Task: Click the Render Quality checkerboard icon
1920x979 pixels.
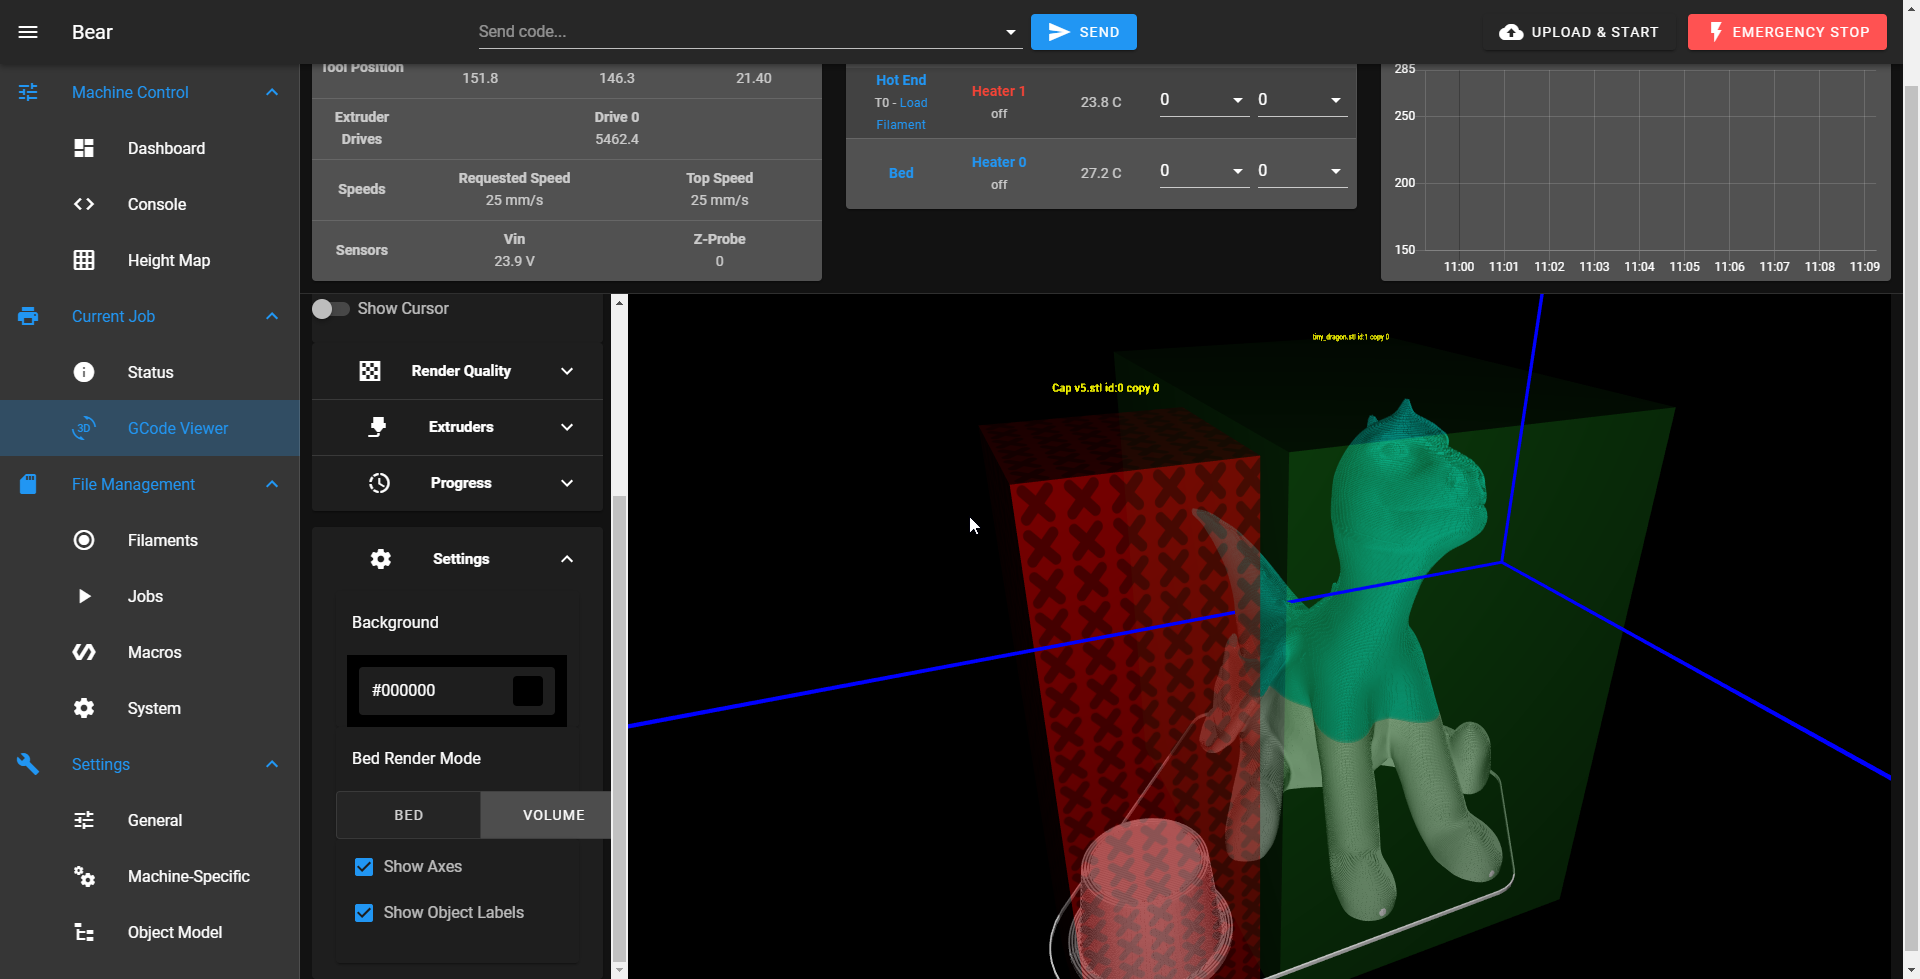Action: (370, 371)
